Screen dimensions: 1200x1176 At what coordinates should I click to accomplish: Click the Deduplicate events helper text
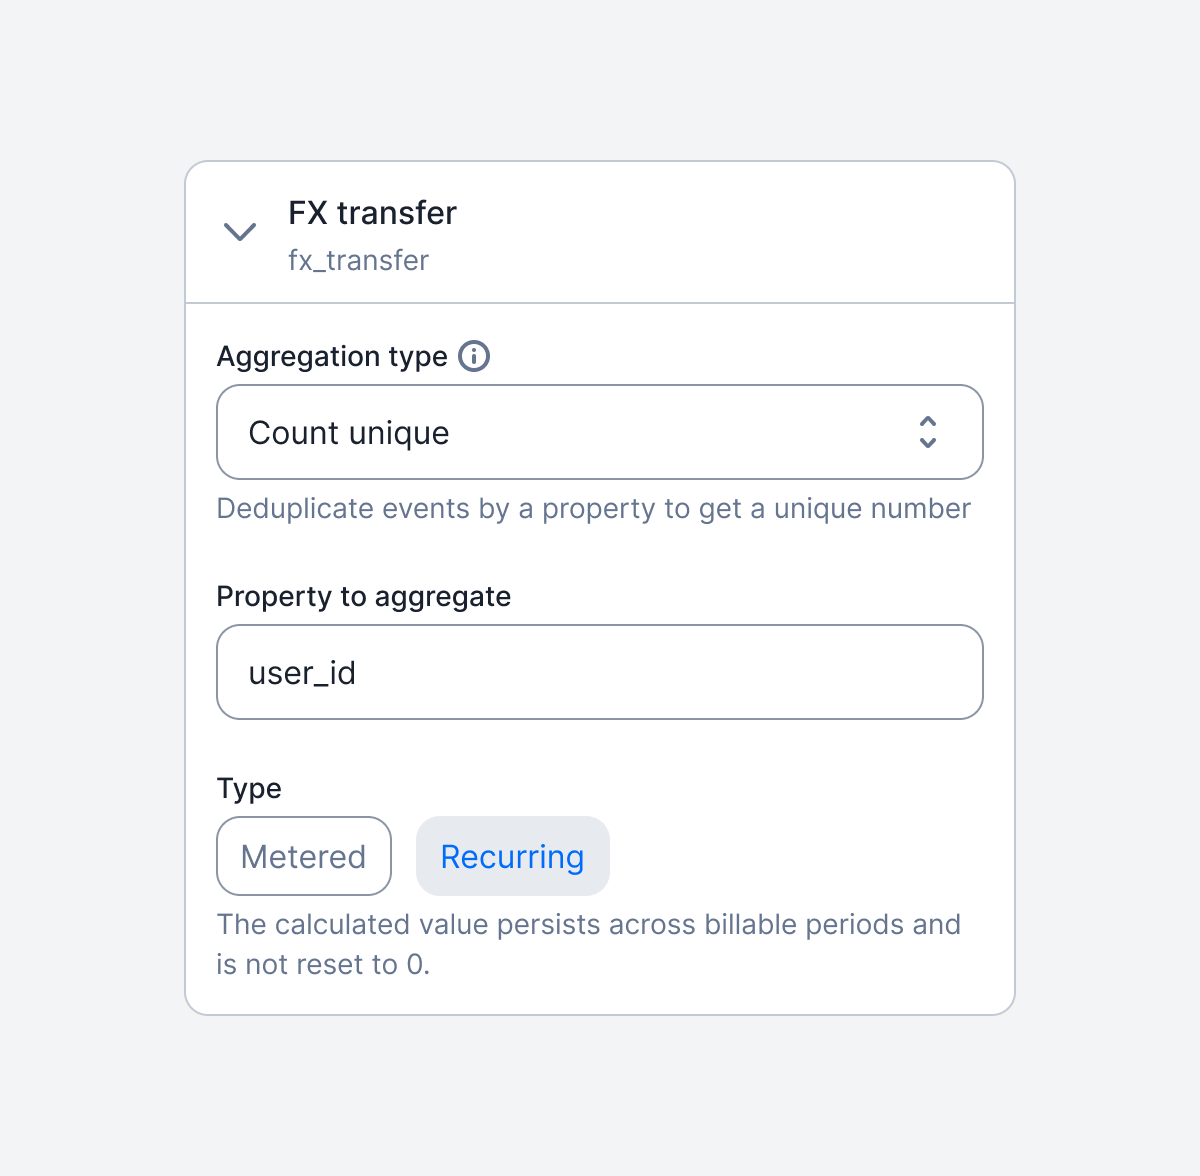pyautogui.click(x=593, y=509)
